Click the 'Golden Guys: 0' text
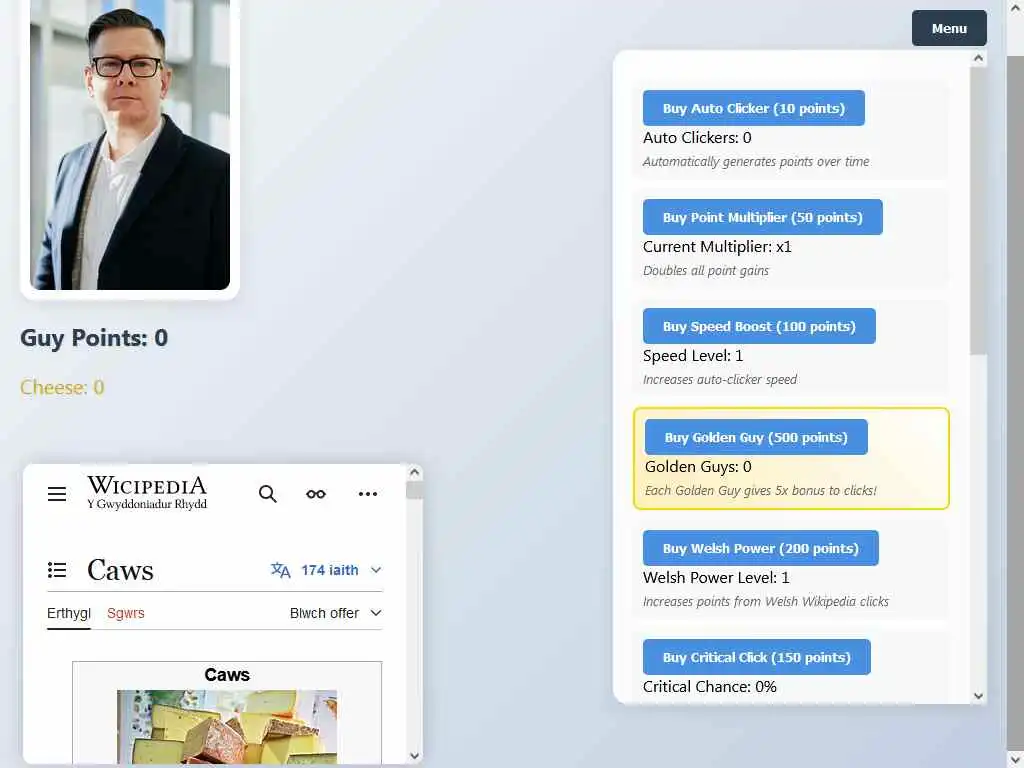 pos(698,467)
